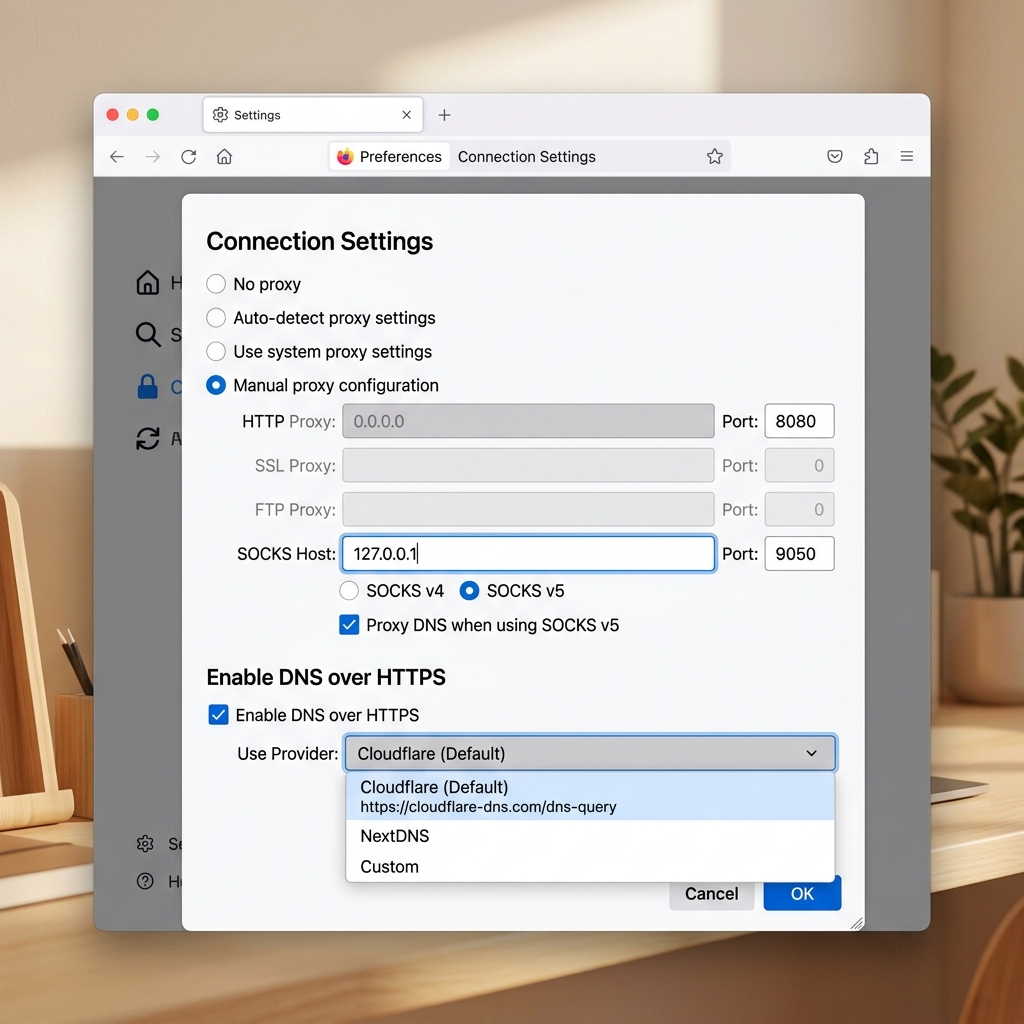Image resolution: width=1024 pixels, height=1024 pixels.
Task: Click the SOCKS port field 9050
Action: (799, 554)
